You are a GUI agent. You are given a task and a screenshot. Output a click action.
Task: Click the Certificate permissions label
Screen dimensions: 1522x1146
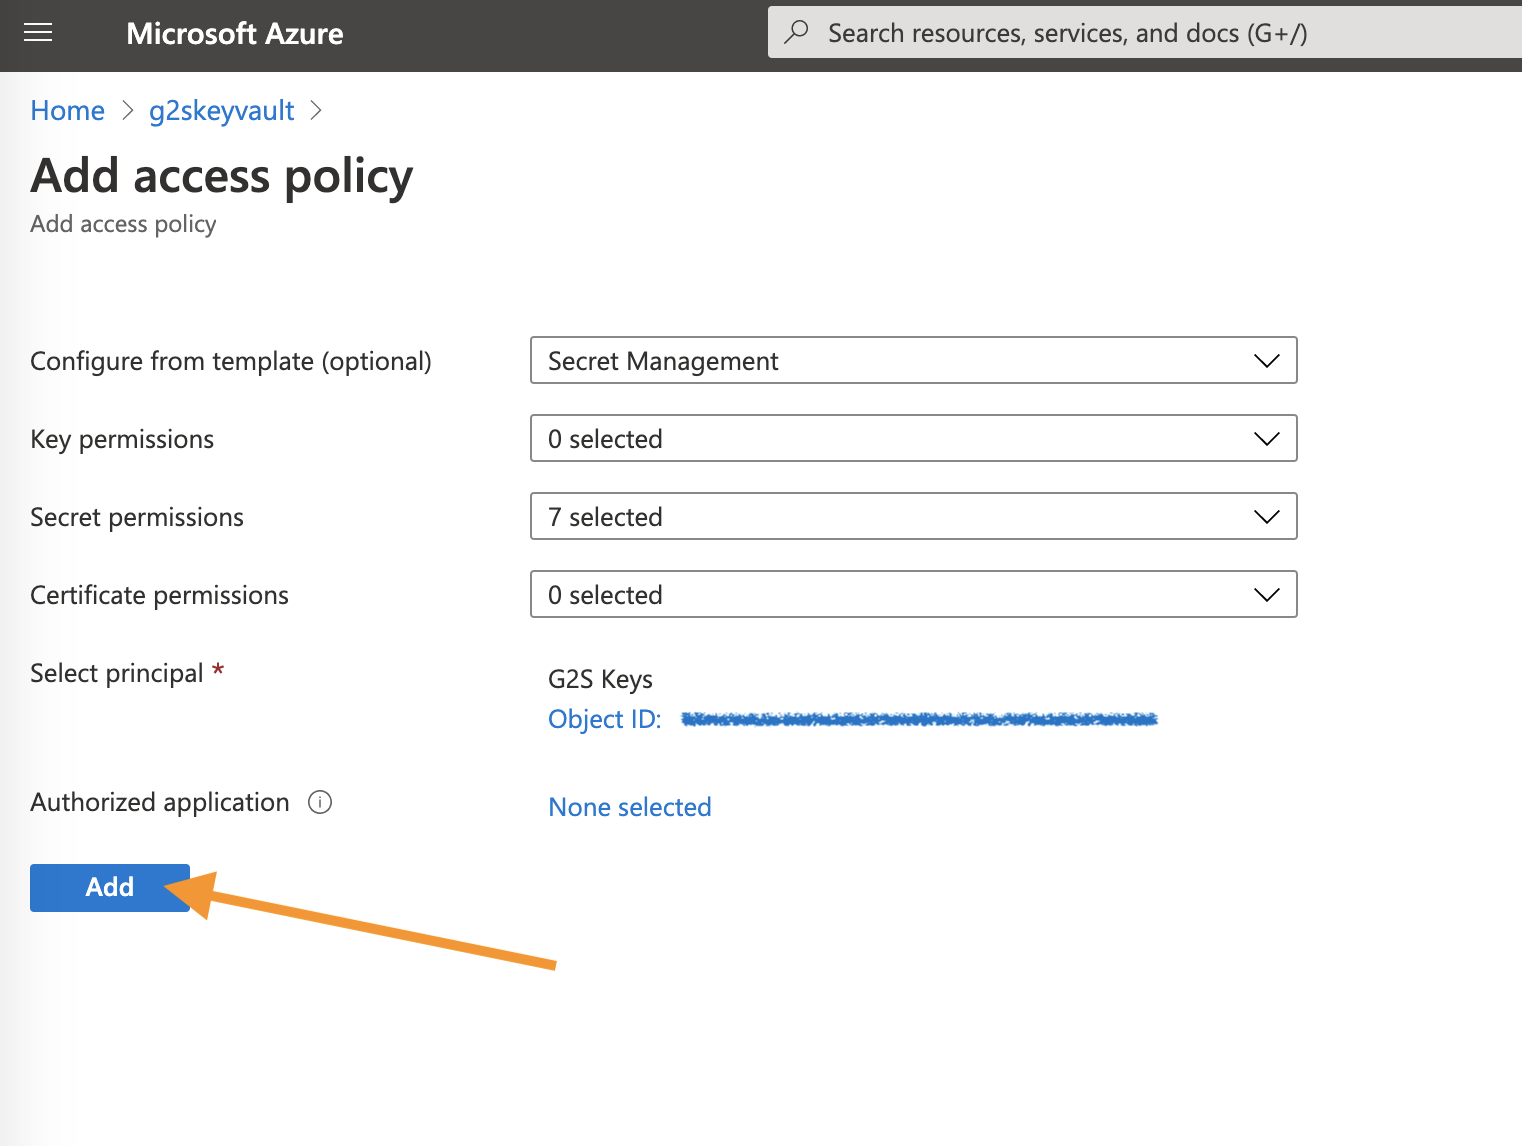160,595
